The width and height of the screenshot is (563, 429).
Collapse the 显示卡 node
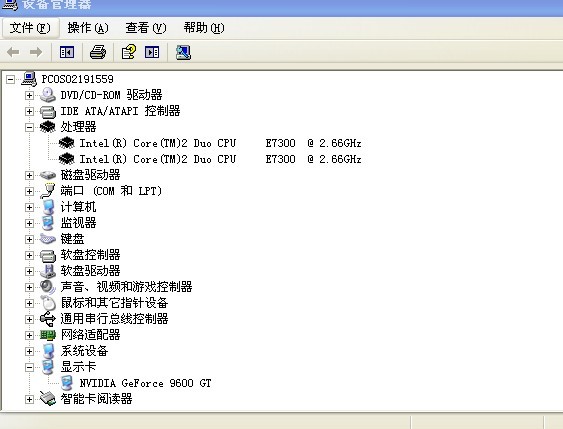29,367
